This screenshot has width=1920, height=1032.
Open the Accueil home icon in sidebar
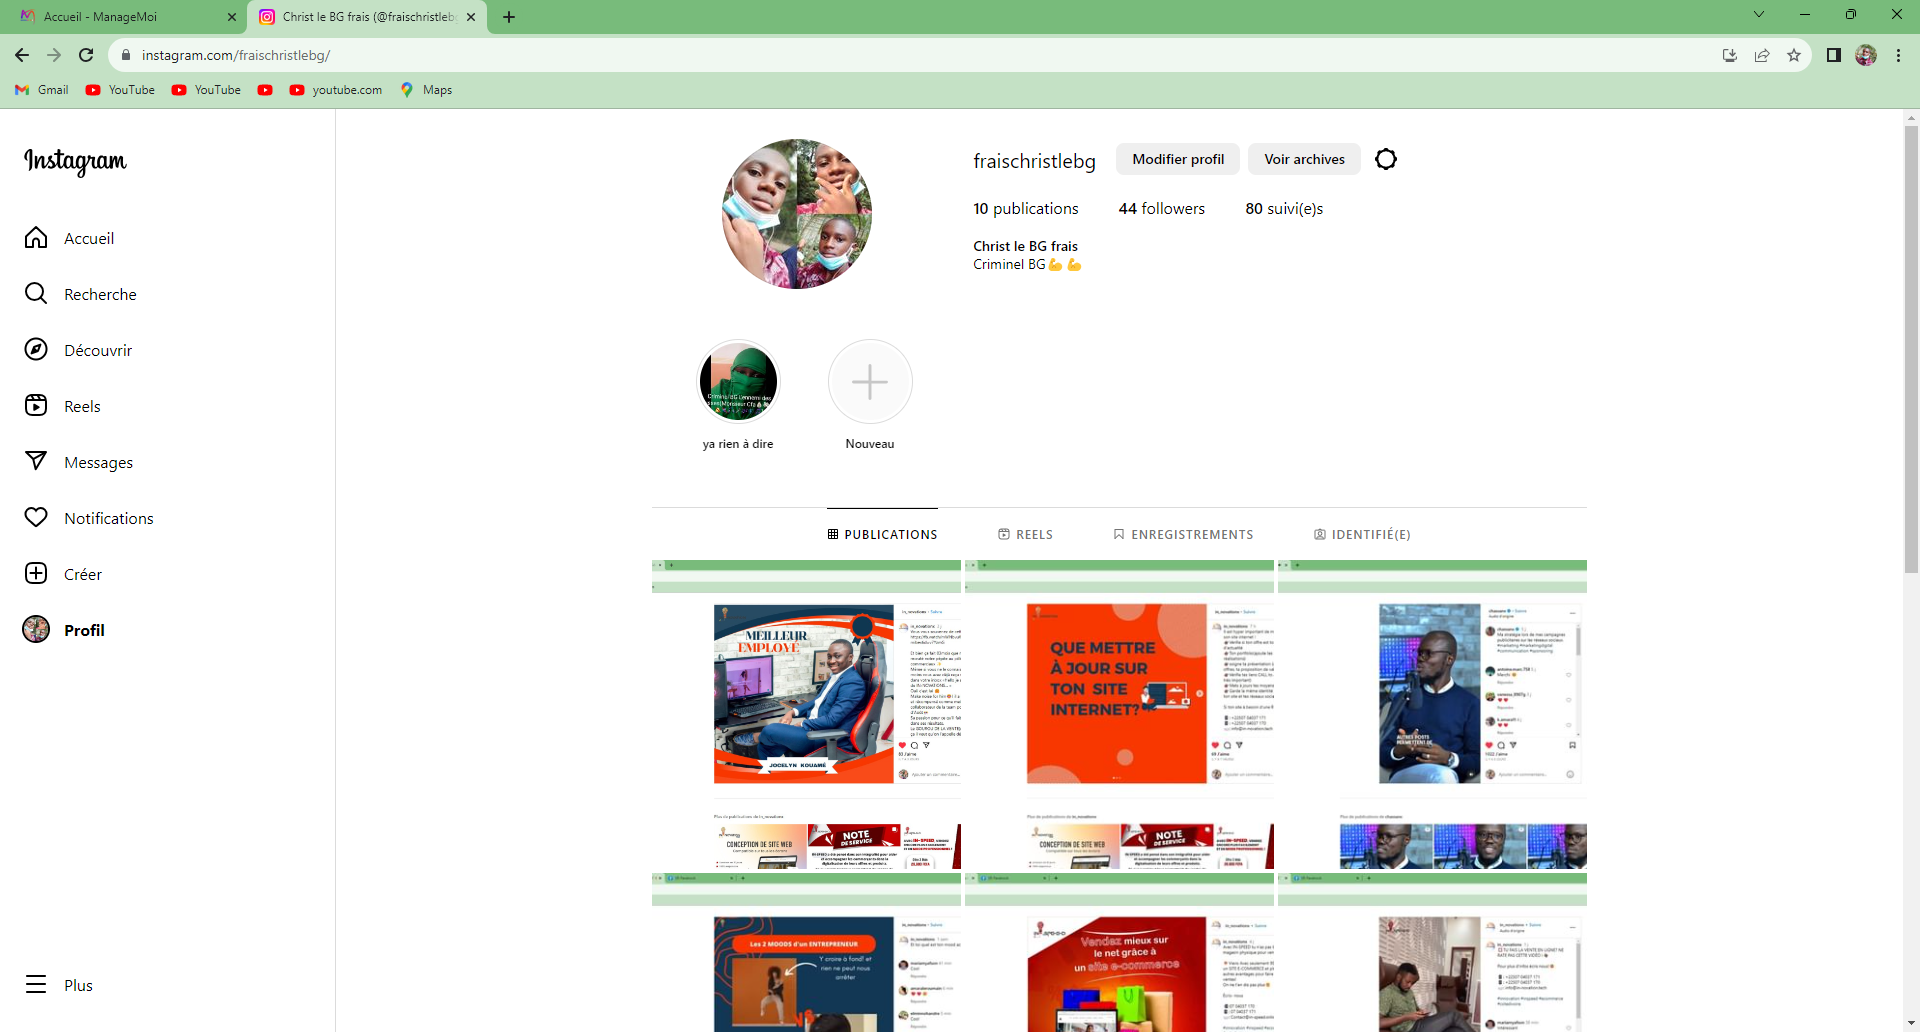36,238
